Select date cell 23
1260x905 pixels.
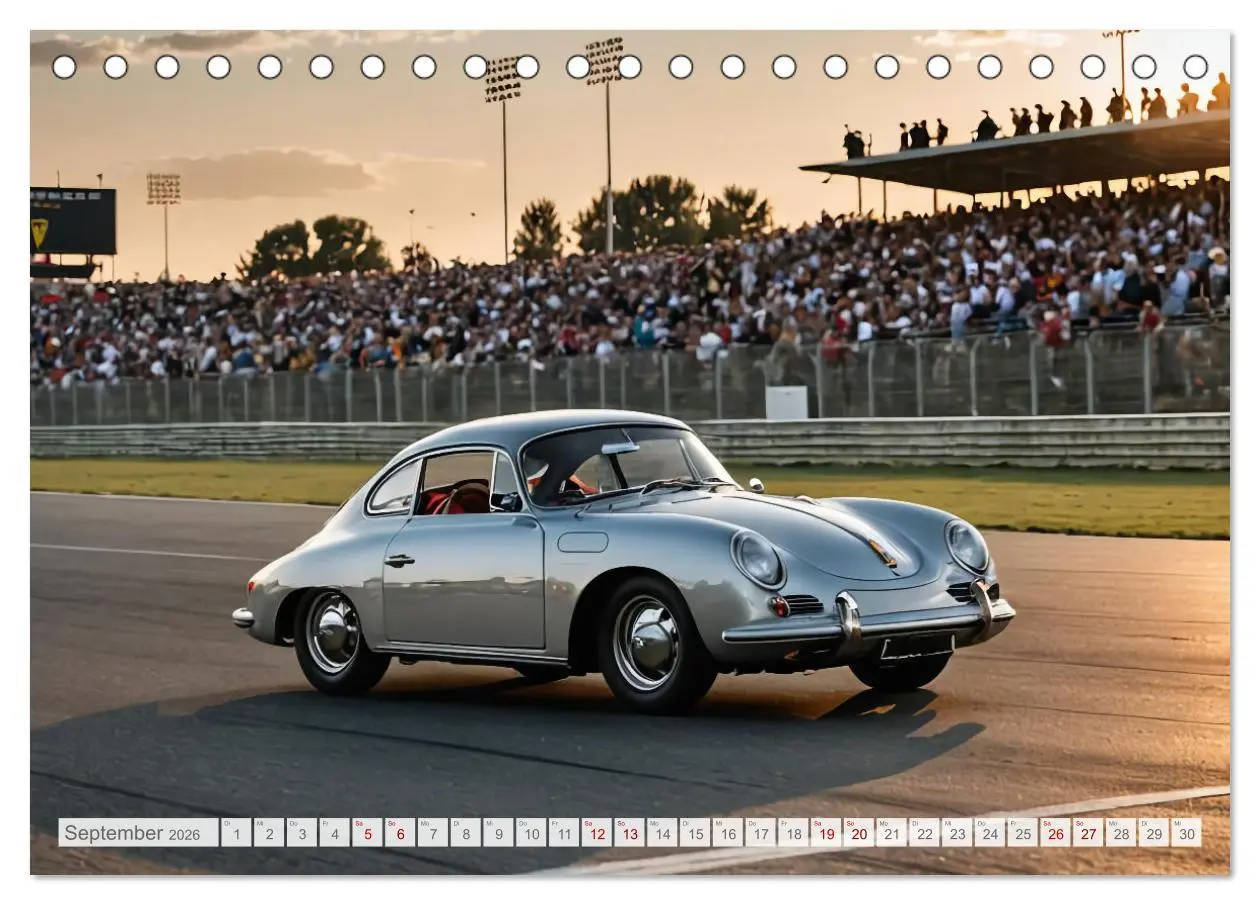pos(957,833)
